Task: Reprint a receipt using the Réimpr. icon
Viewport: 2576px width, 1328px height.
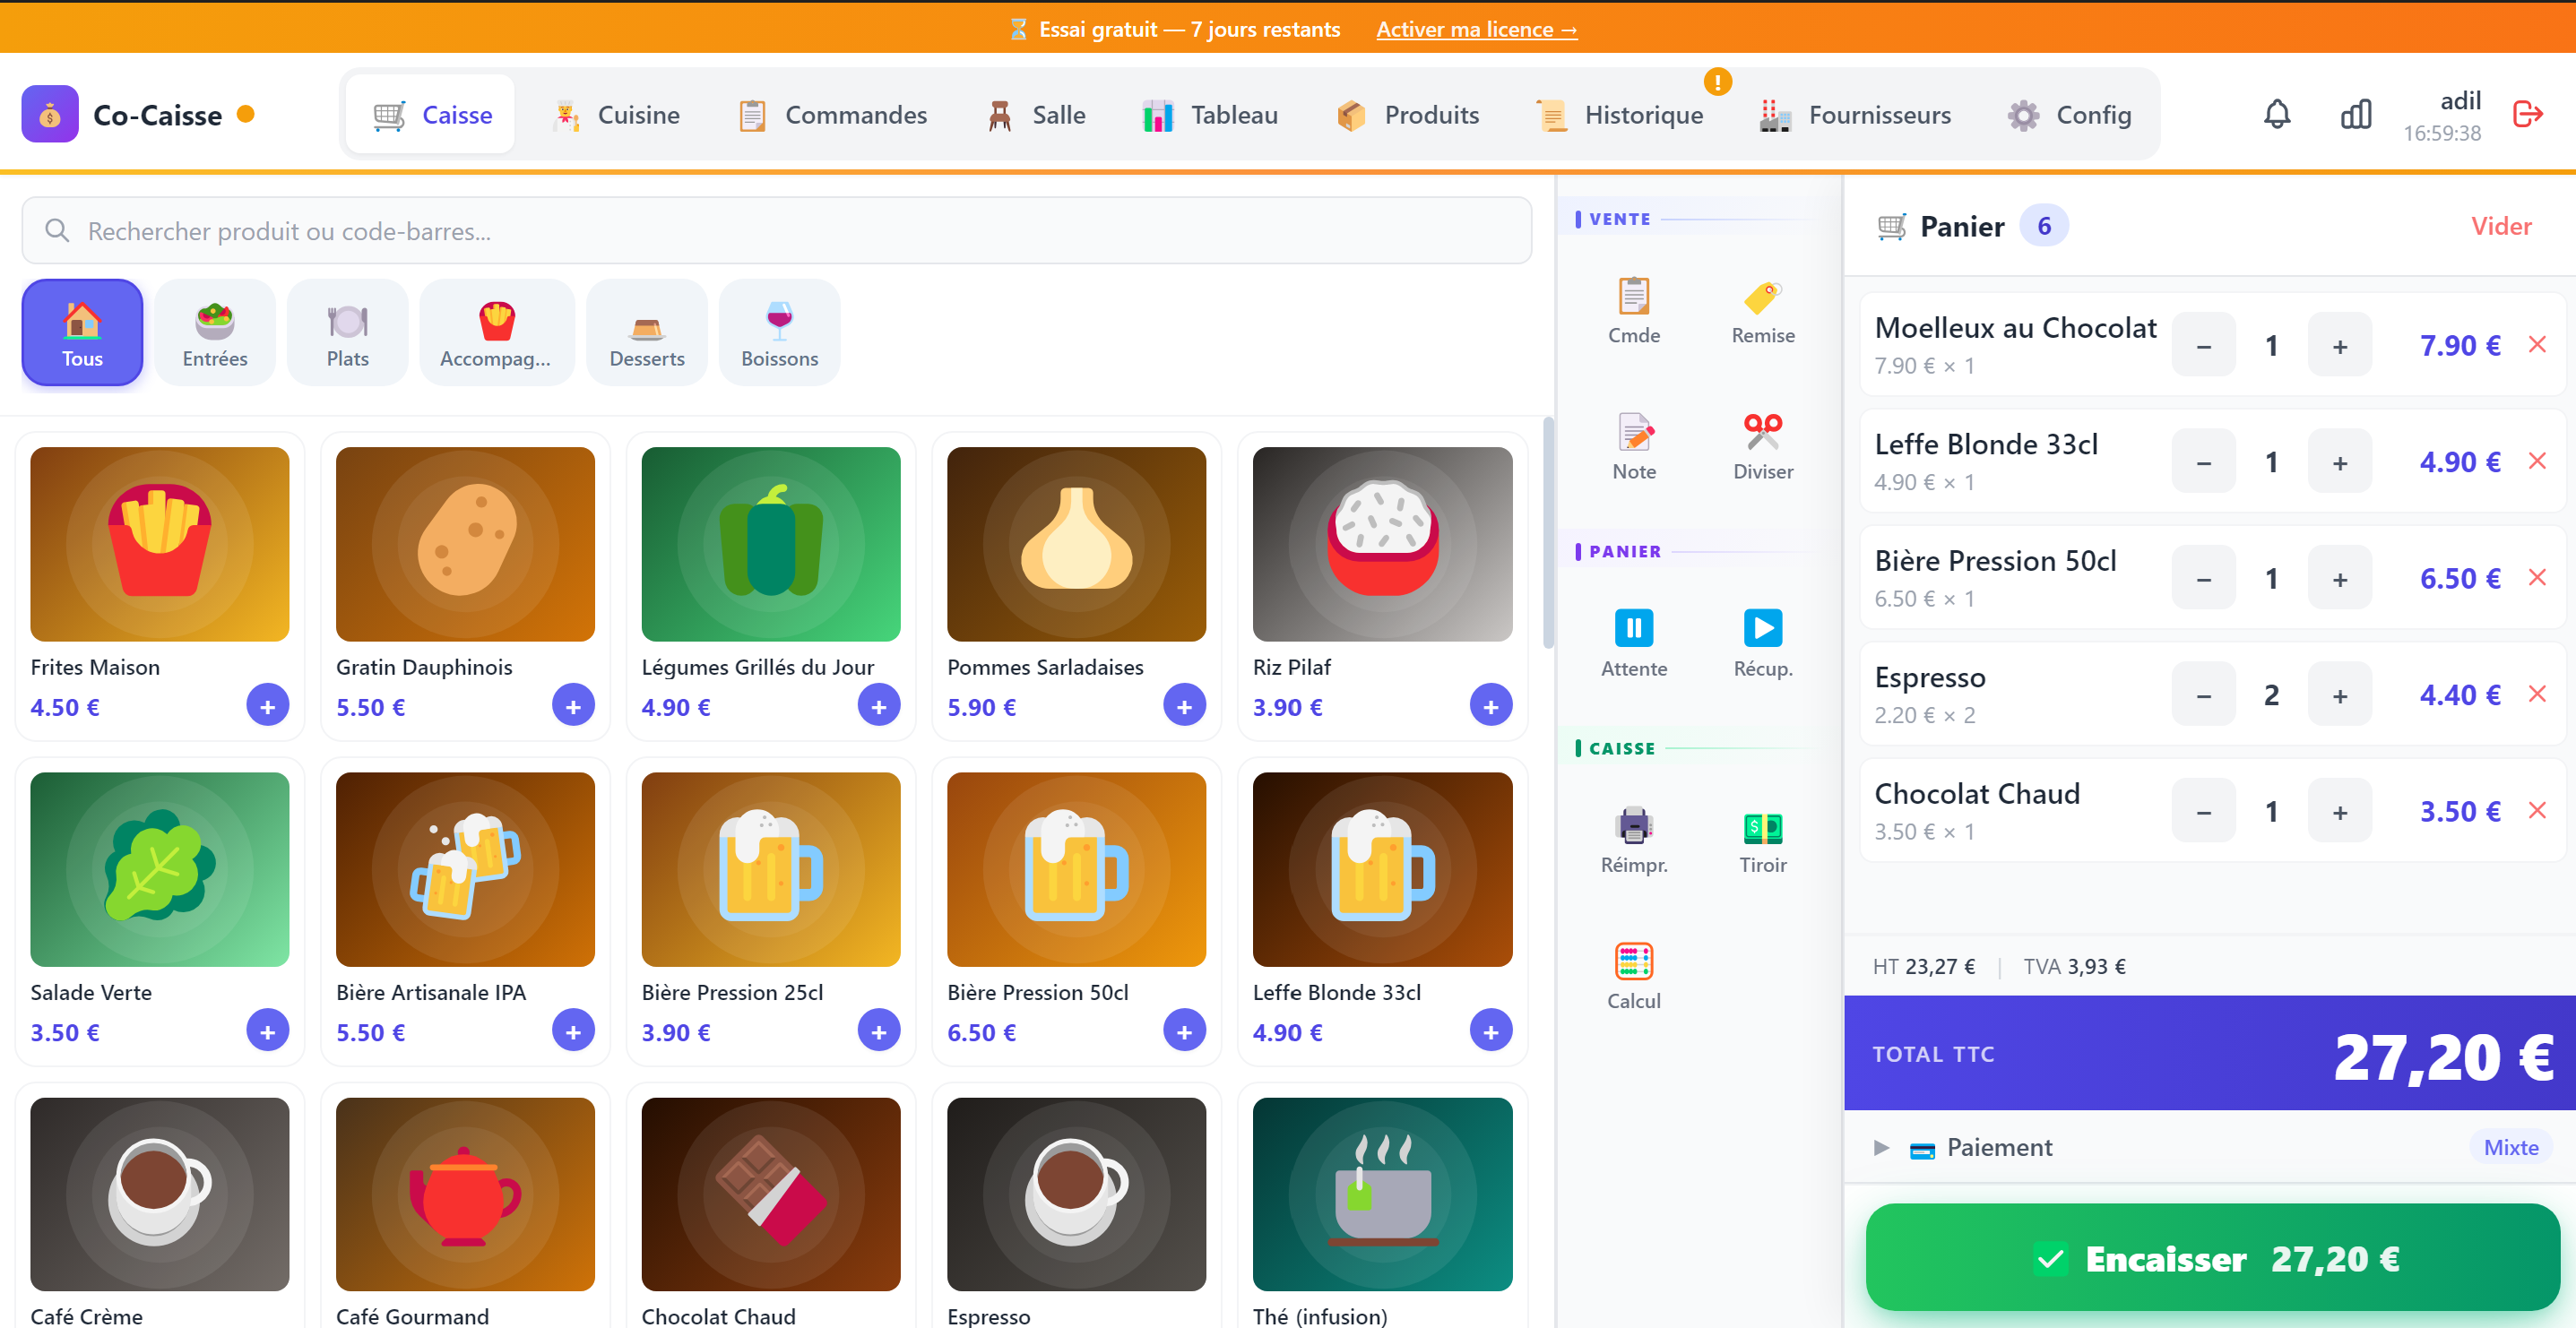Action: (1633, 838)
